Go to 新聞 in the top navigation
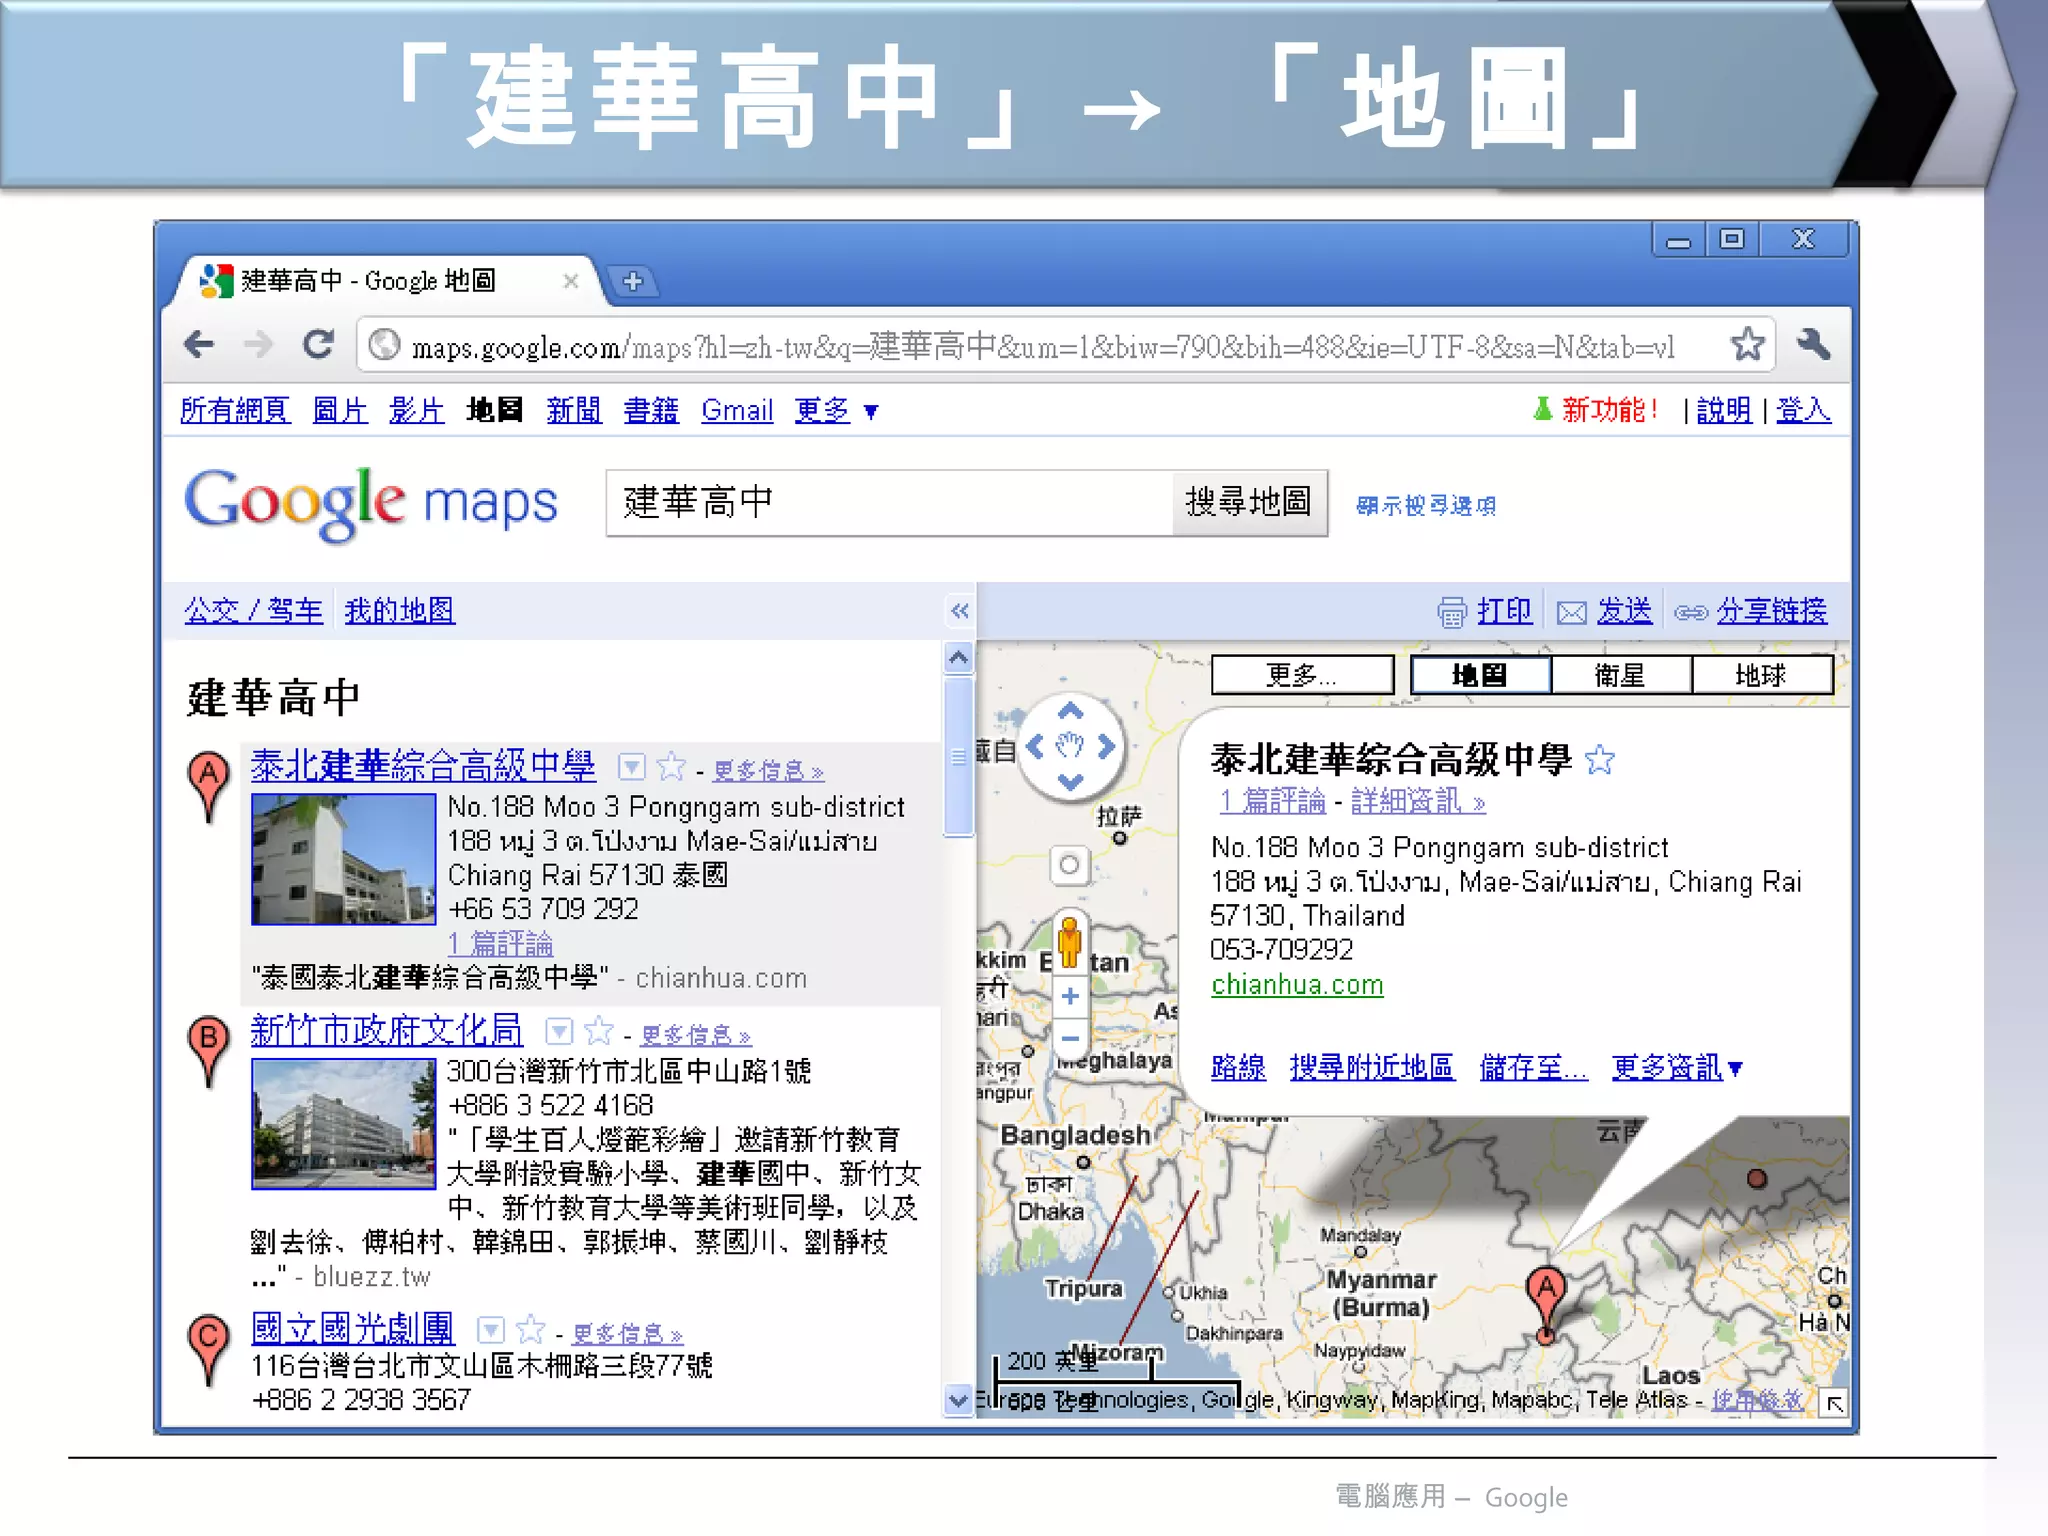Image resolution: width=2048 pixels, height=1536 pixels. 574,410
